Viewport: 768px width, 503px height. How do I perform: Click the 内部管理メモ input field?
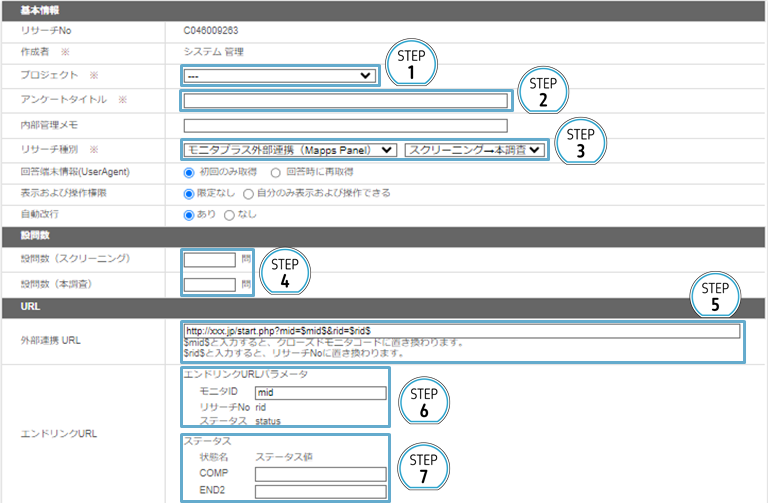[345, 125]
